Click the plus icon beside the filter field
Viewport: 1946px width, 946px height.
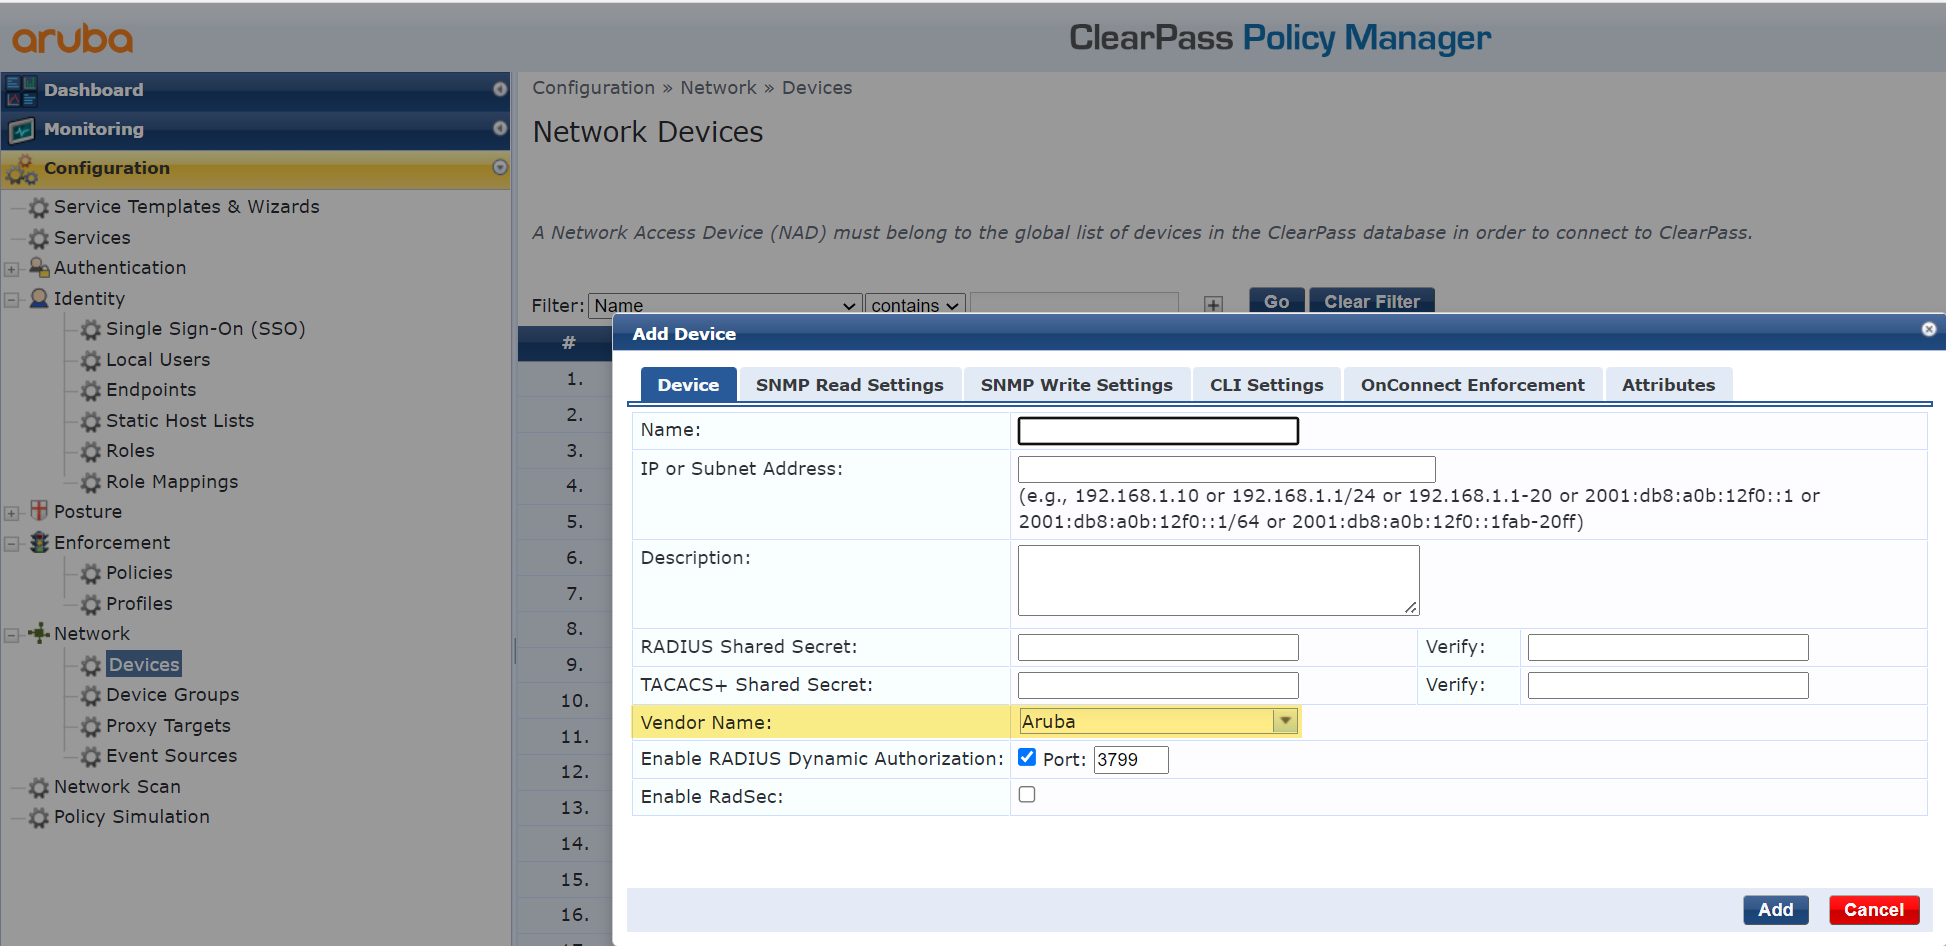coord(1213,304)
